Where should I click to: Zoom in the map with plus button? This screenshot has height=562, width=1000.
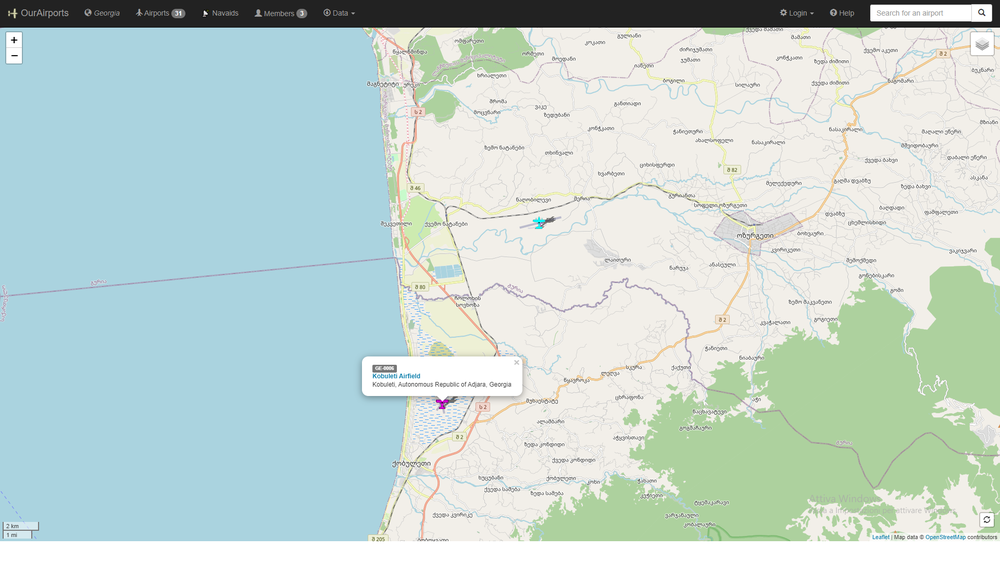coord(14,40)
